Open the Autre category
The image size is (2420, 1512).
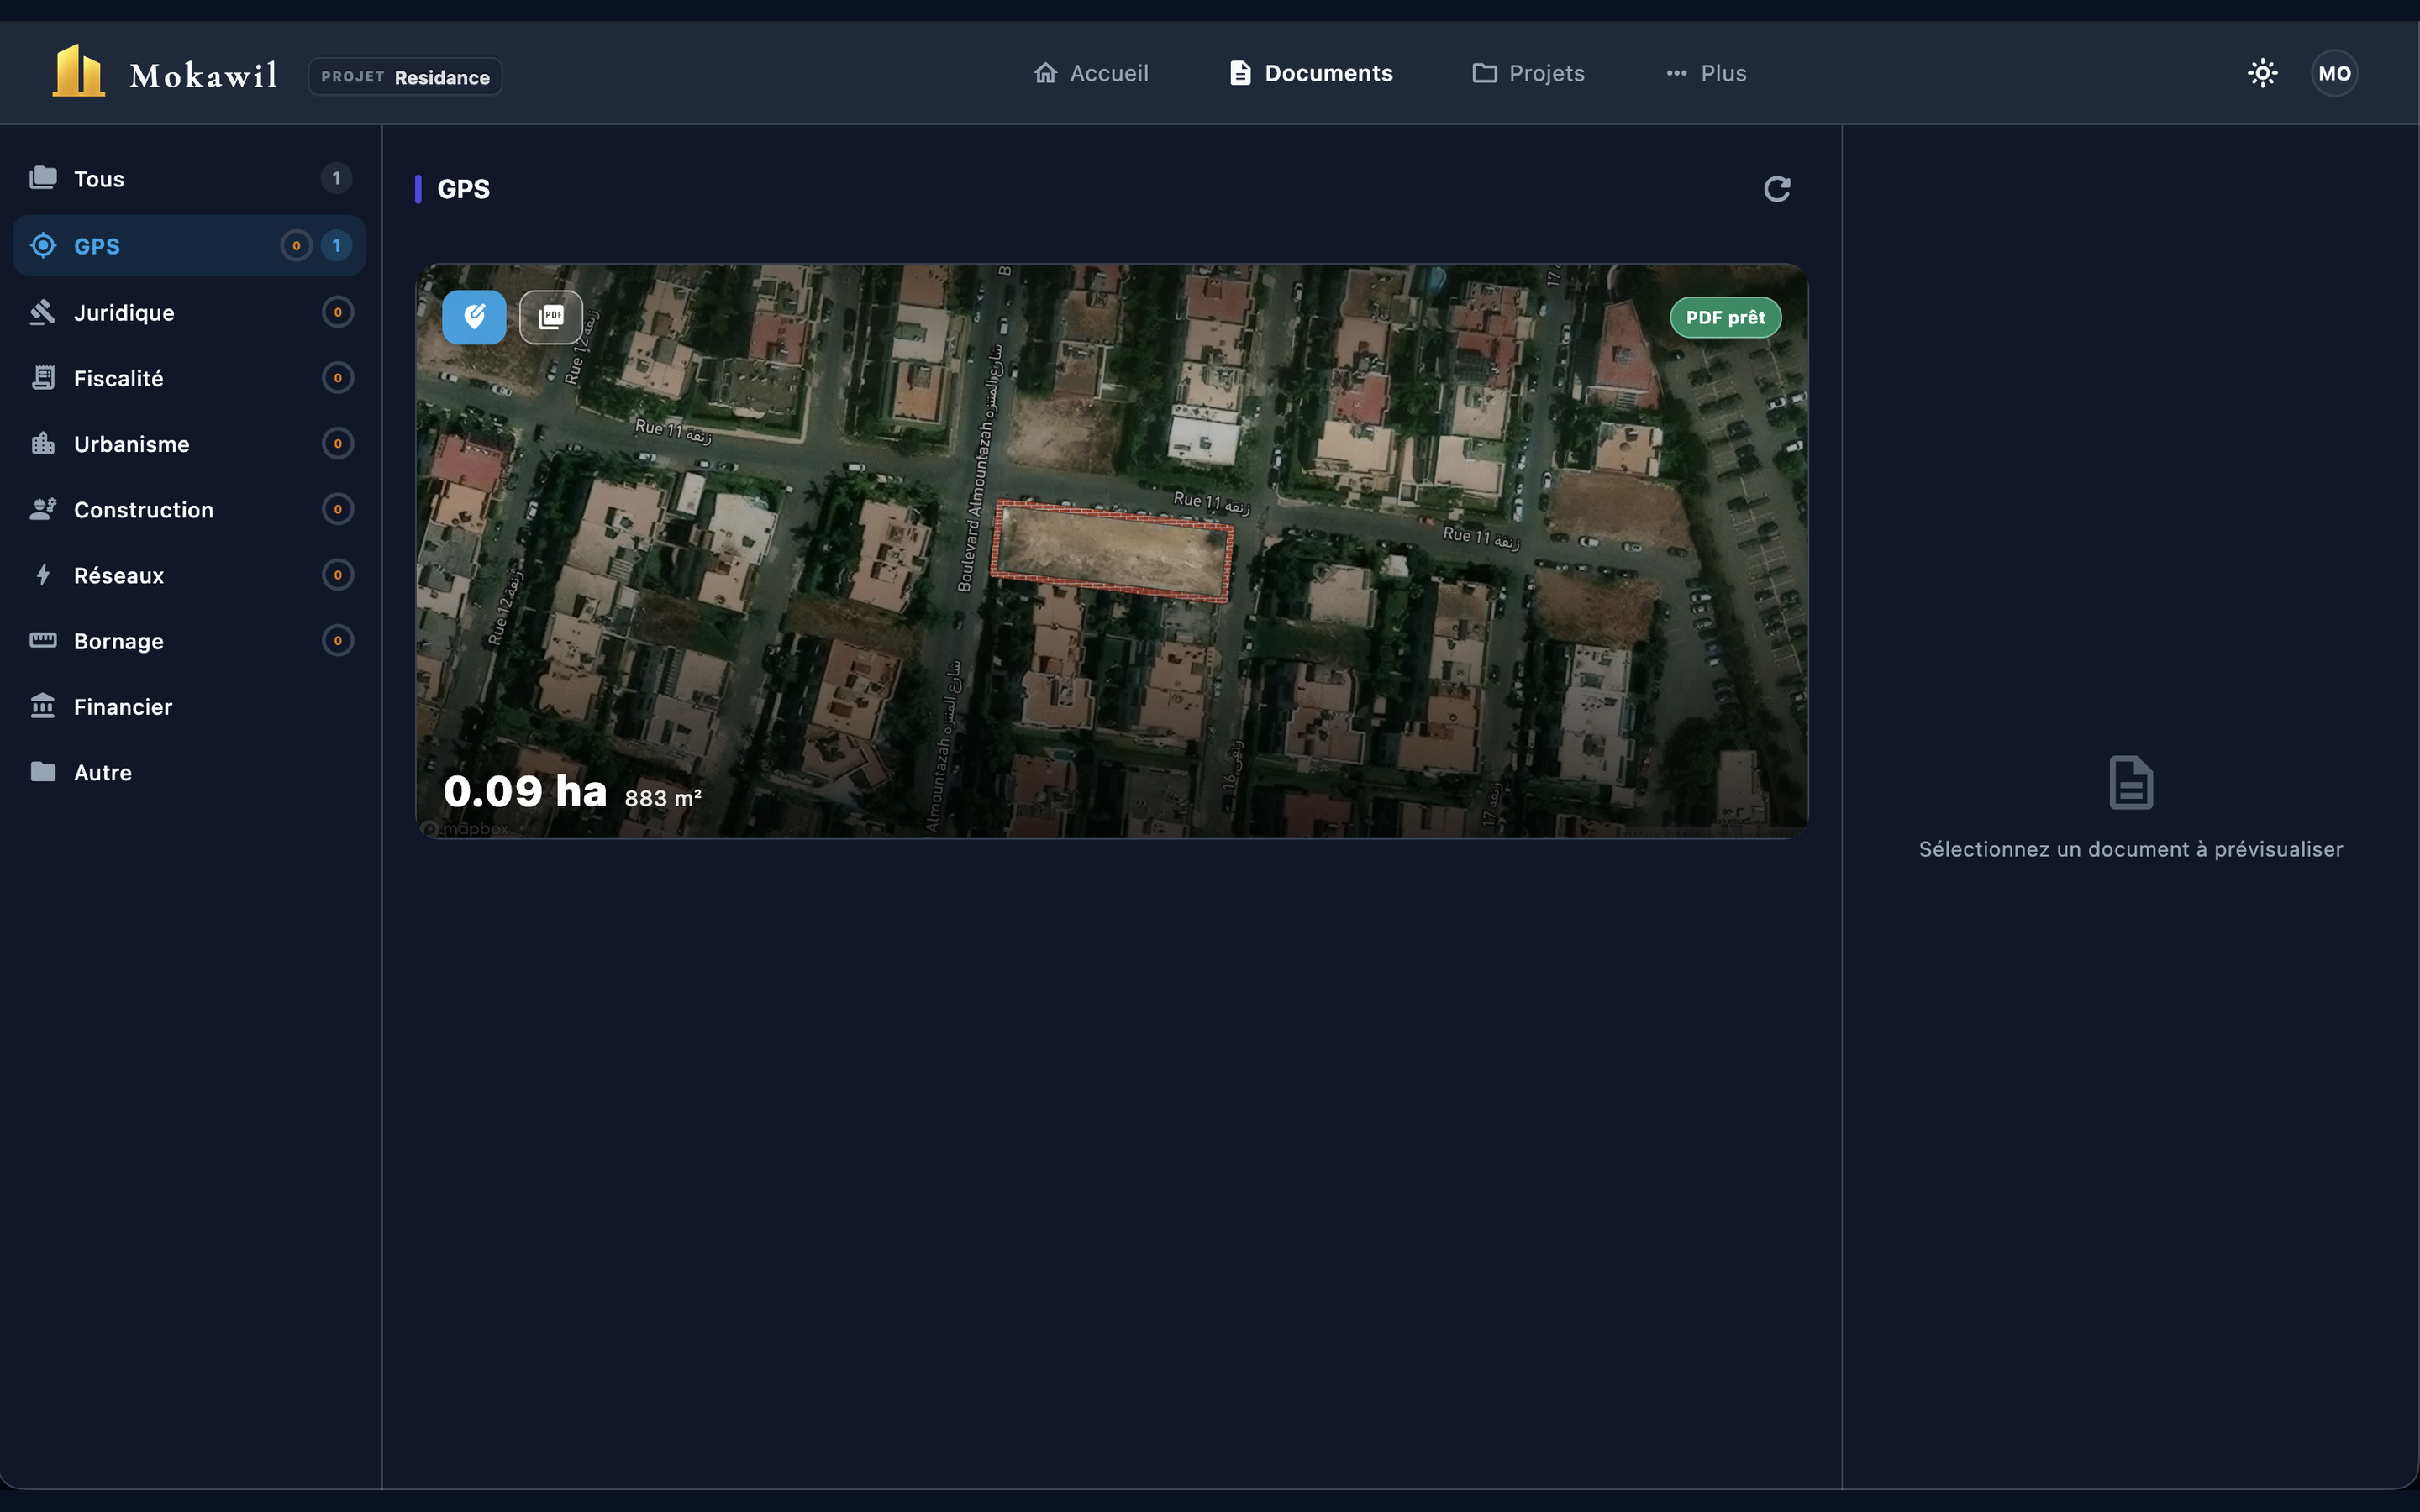pyautogui.click(x=189, y=772)
